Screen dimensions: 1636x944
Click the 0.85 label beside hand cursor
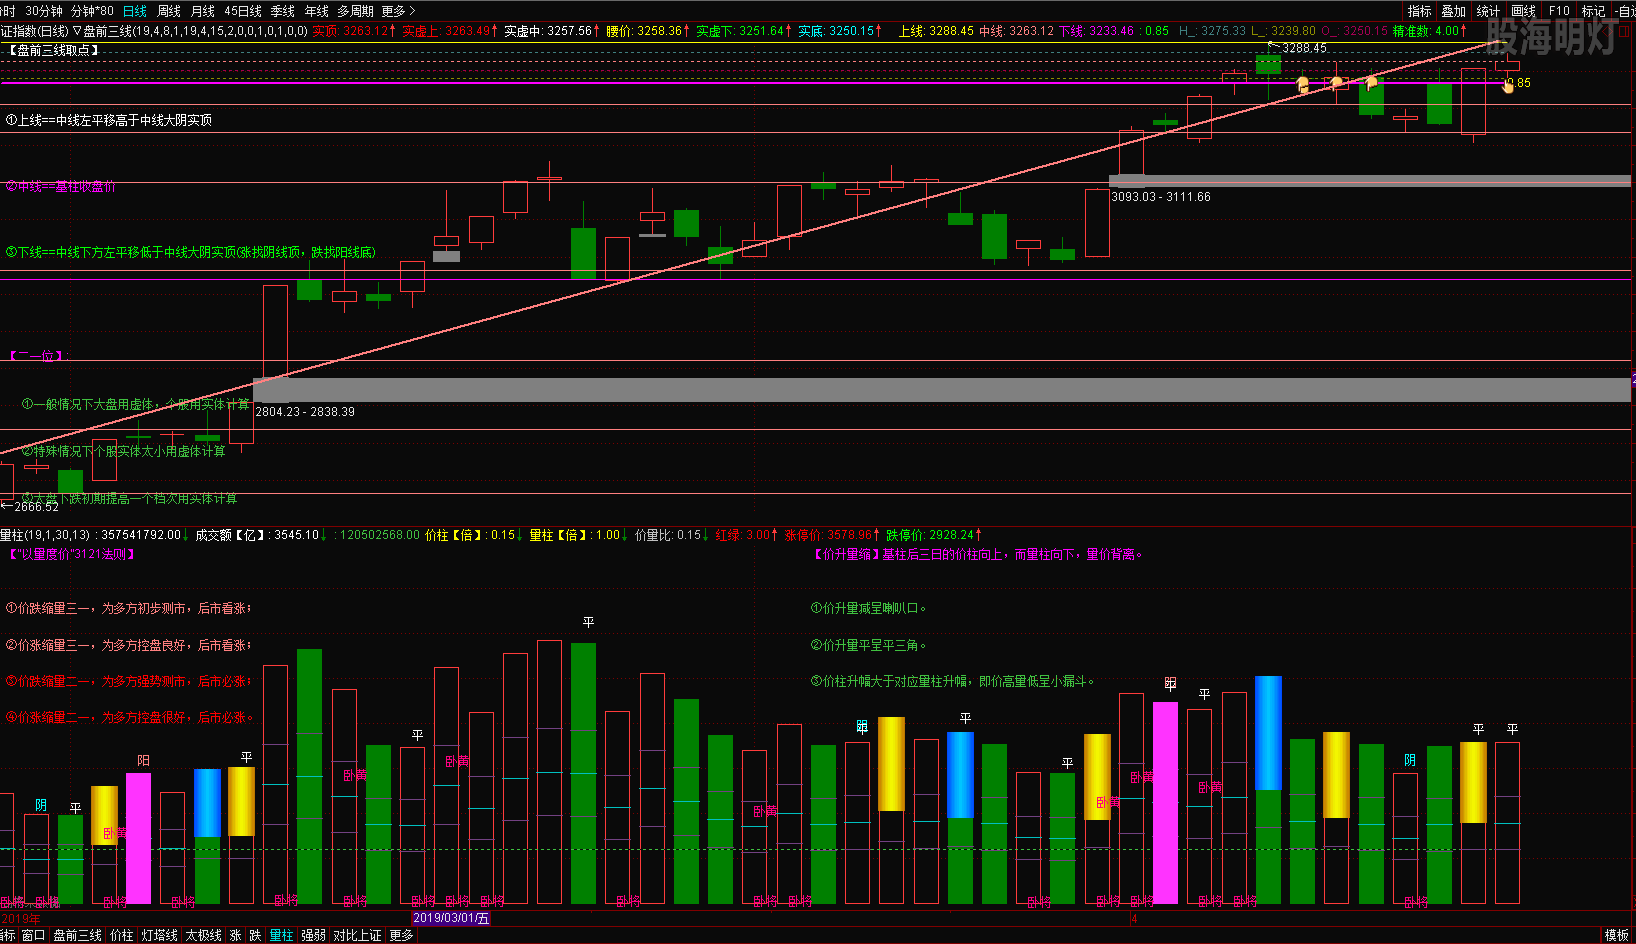click(1520, 83)
